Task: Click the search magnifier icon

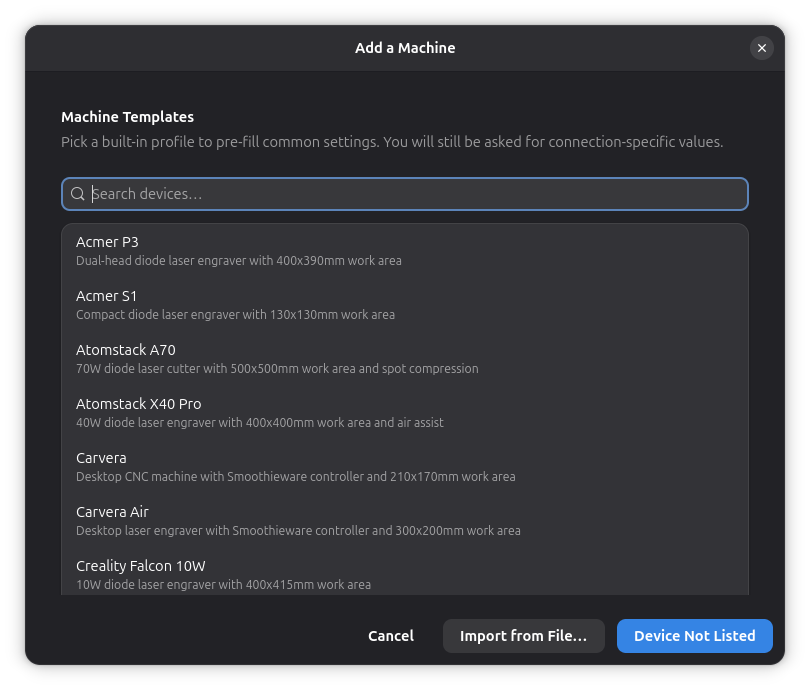Action: click(77, 194)
